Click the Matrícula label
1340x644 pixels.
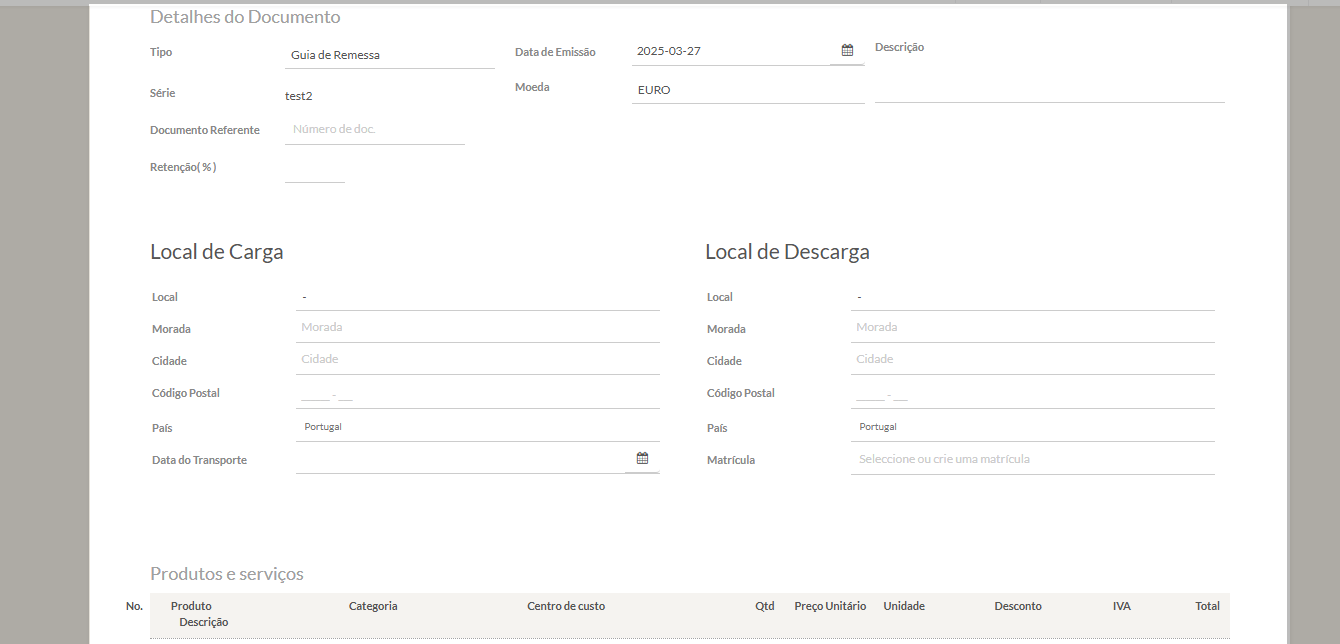coord(731,460)
